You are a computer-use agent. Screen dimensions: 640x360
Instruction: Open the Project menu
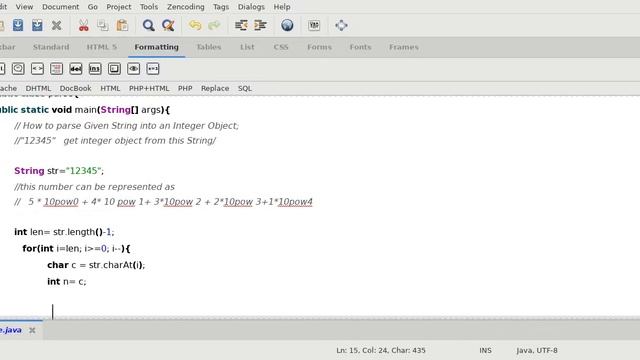click(119, 7)
